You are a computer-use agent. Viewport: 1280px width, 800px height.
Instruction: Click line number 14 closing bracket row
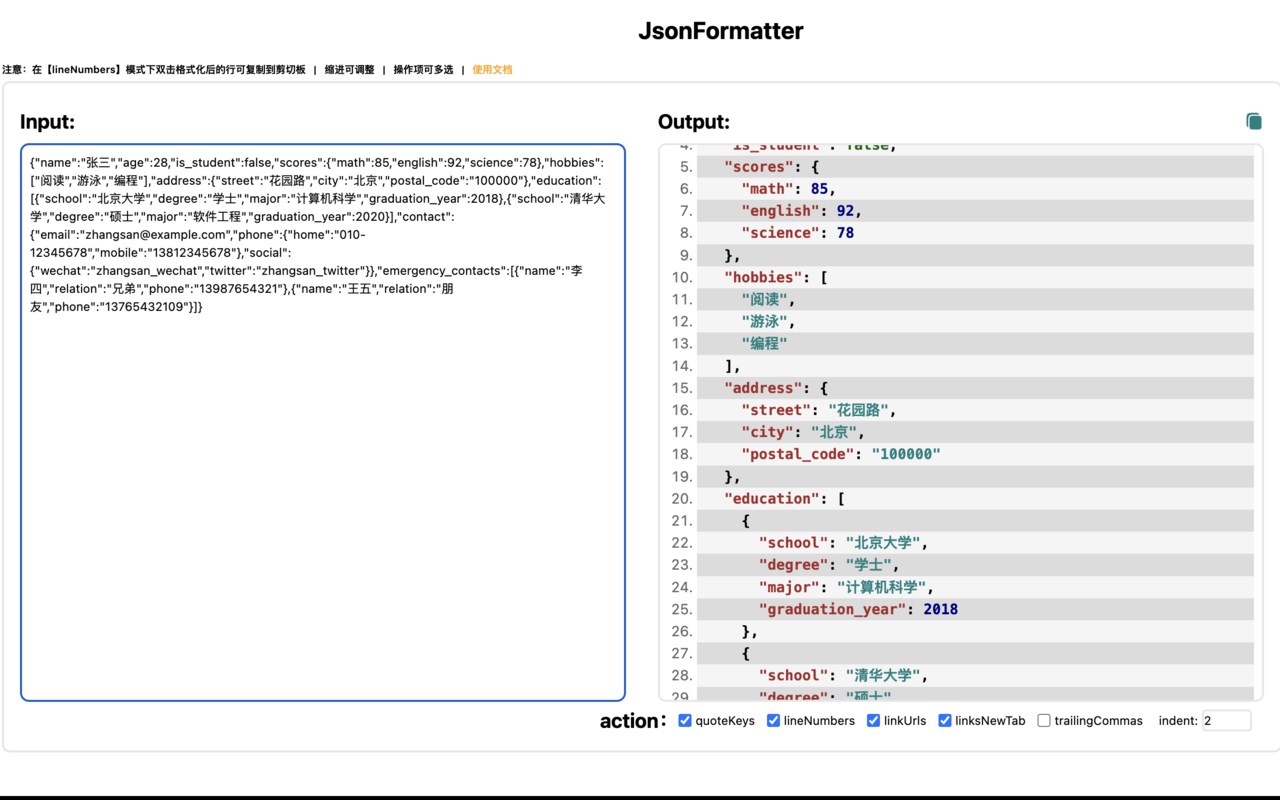click(x=975, y=365)
